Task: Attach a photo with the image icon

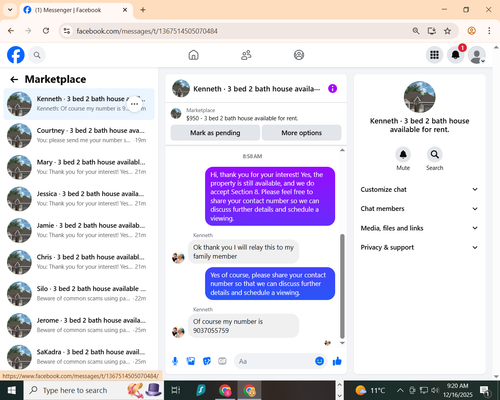Action: click(191, 361)
